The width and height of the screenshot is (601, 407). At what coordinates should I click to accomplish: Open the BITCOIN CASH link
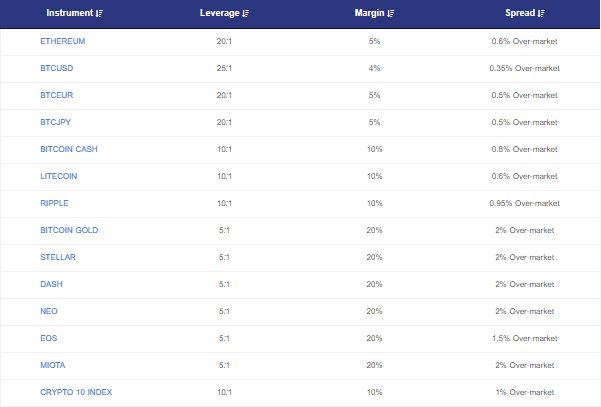(69, 149)
